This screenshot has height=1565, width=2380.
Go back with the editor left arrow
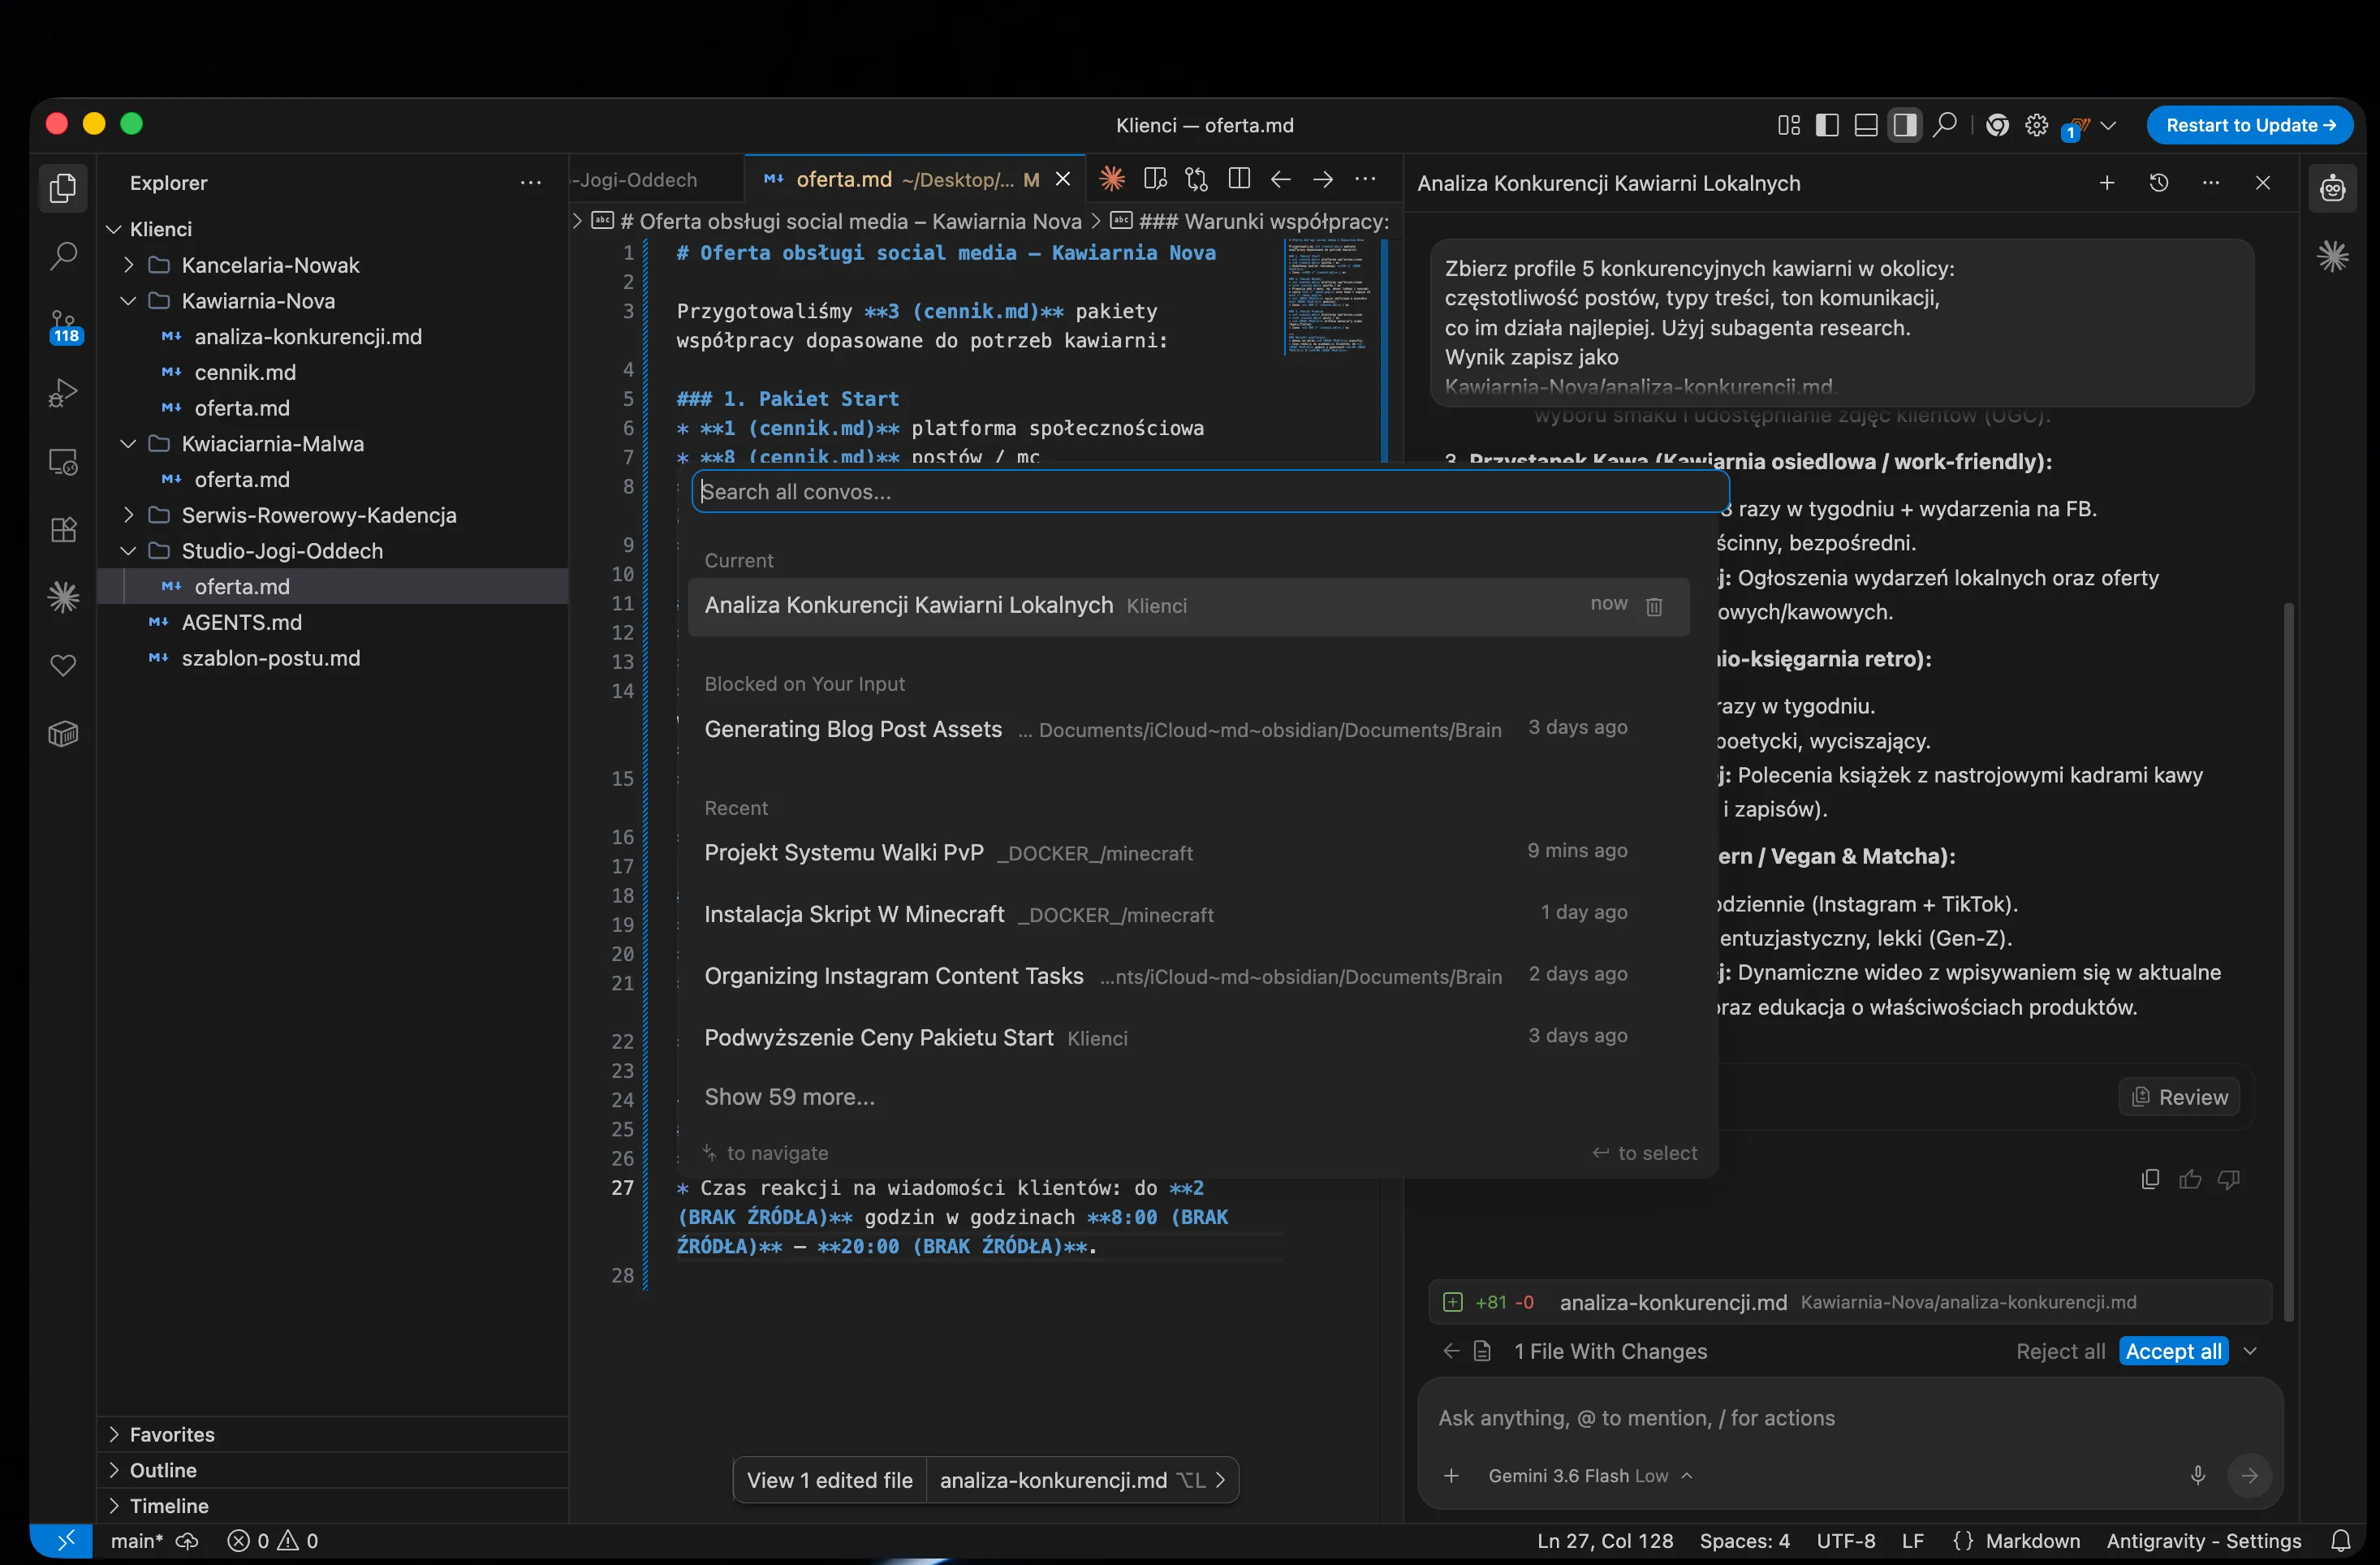click(1281, 179)
